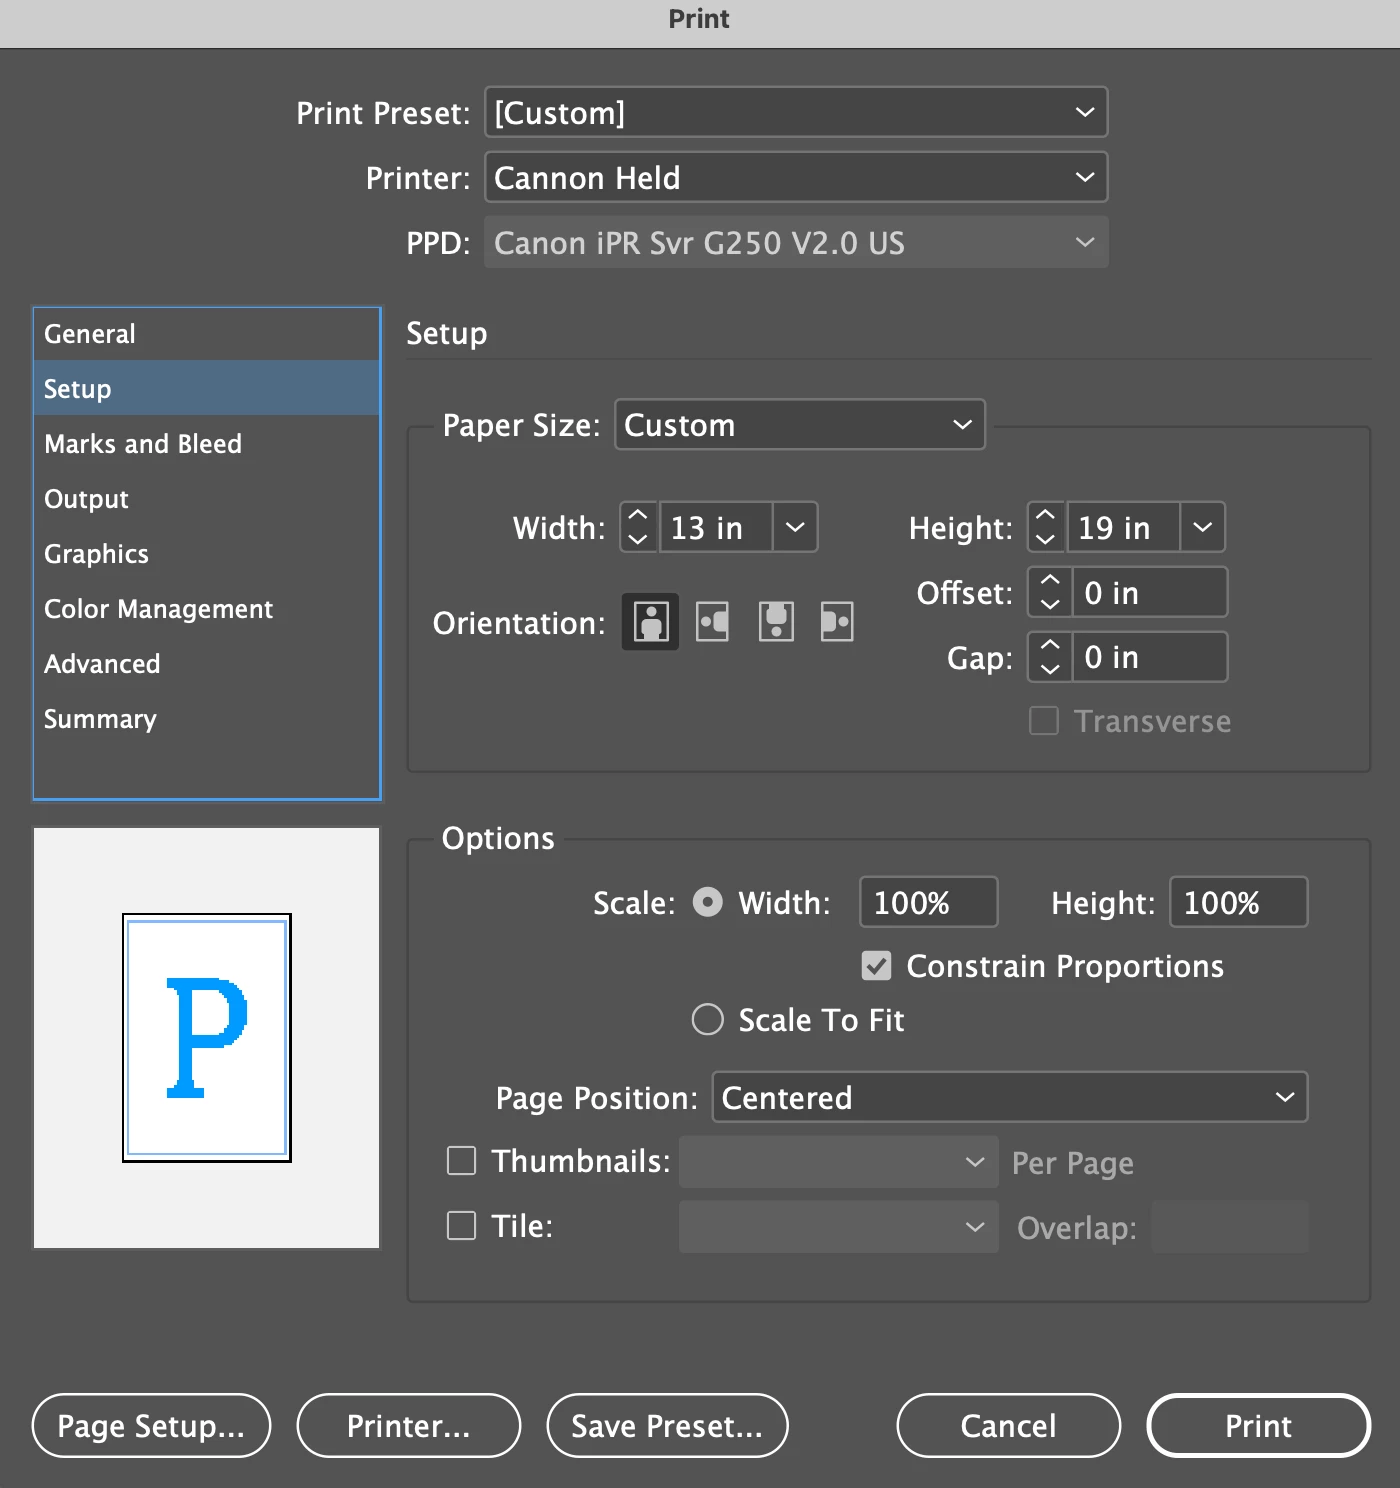Open the Marks and Bleed section
Screen dimensions: 1400x1488
click(x=207, y=443)
